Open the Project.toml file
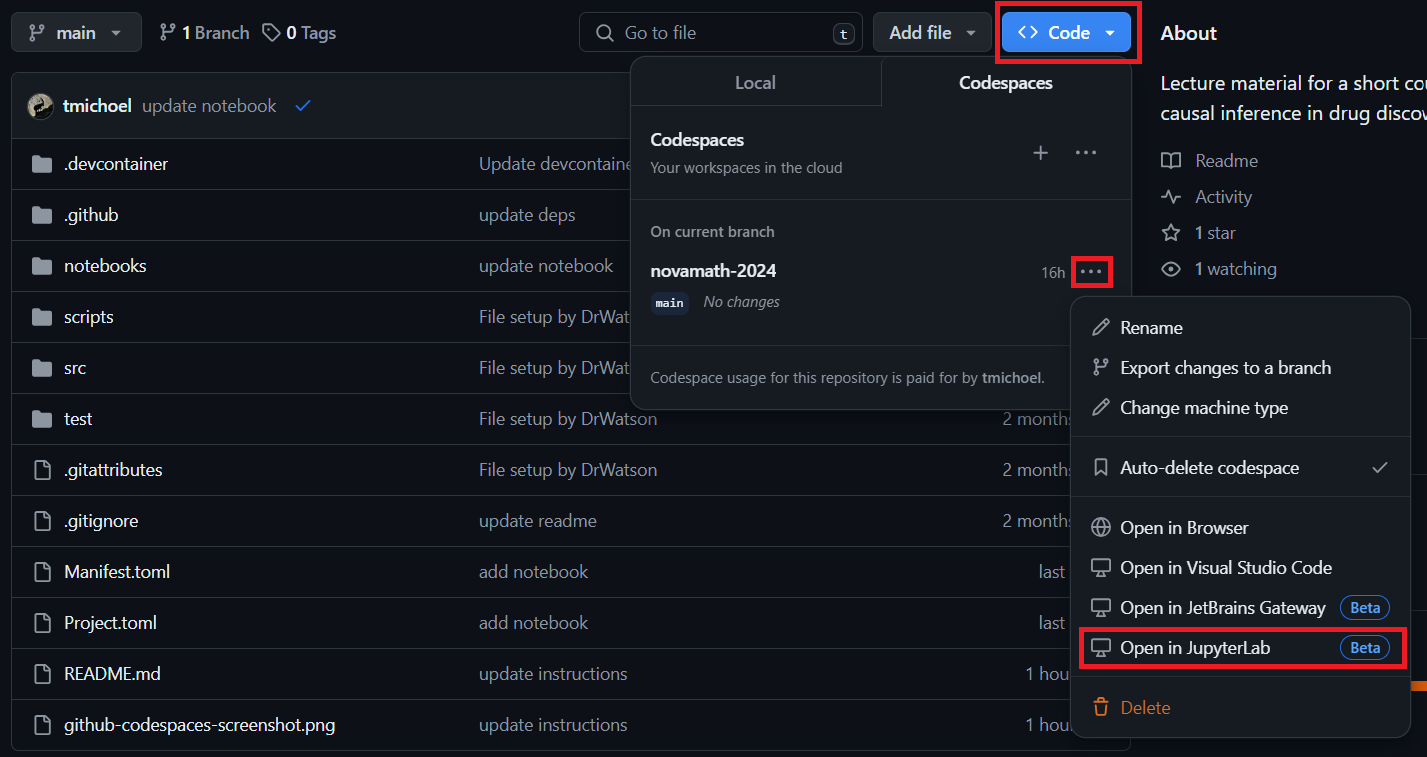Viewport: 1427px width, 757px height. pos(110,623)
